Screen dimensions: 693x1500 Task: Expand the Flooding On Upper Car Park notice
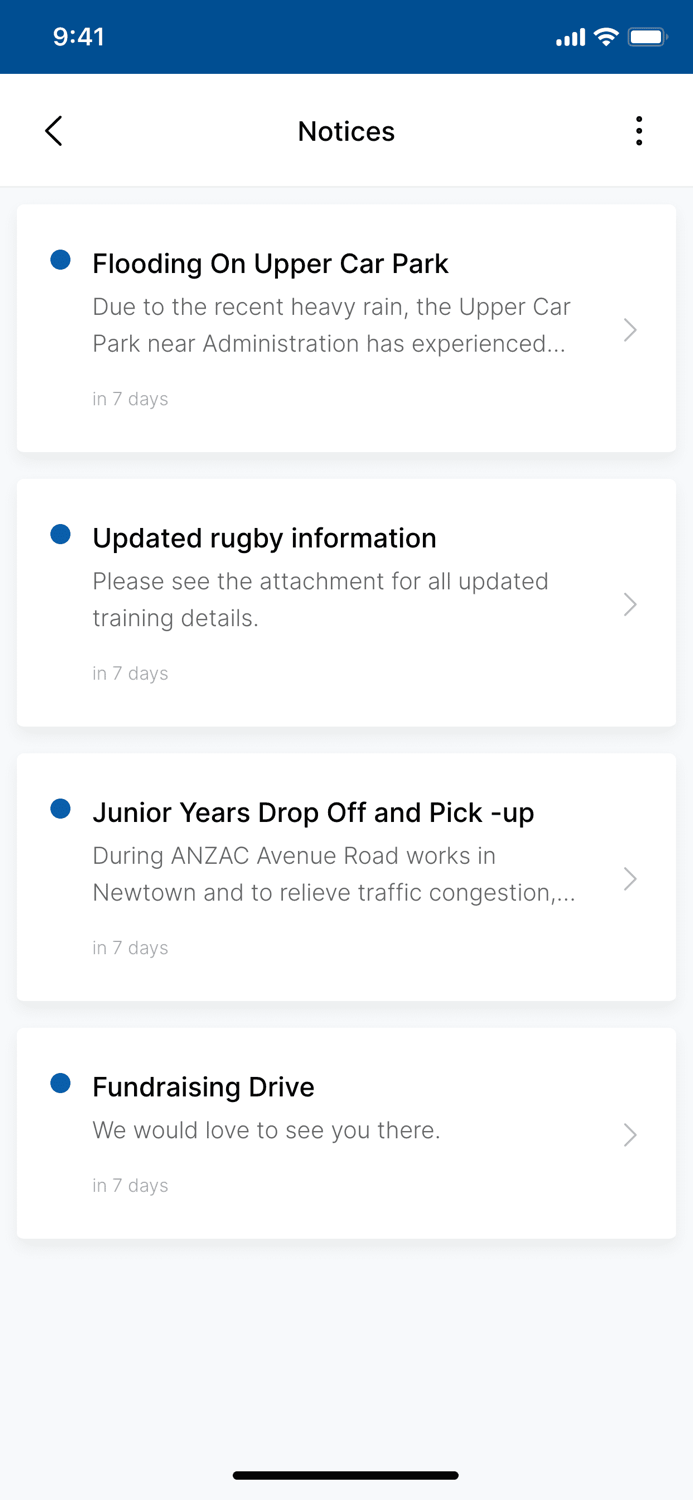[630, 329]
